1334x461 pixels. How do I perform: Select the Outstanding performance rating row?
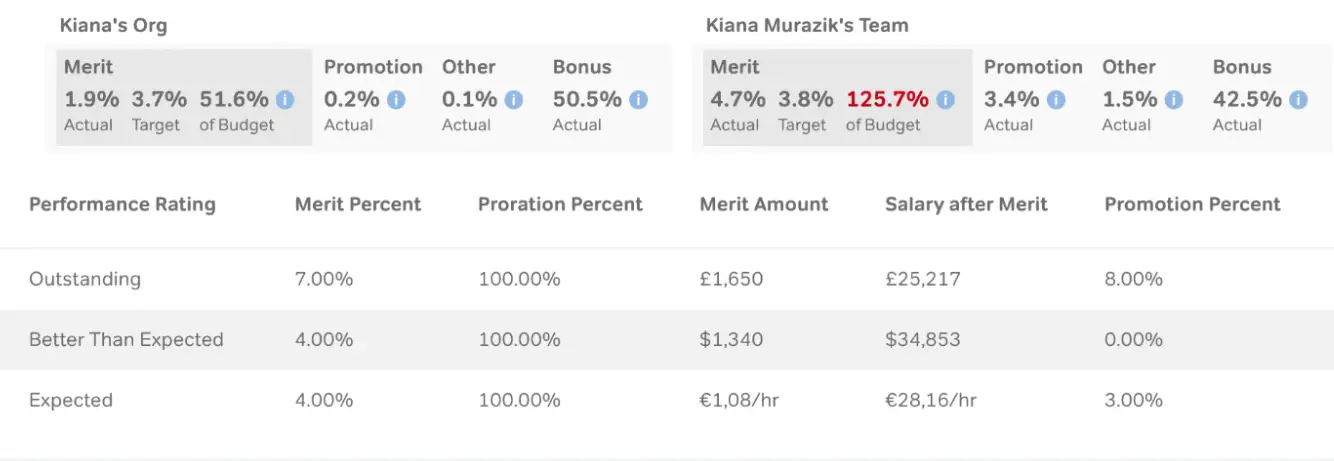[x=85, y=279]
